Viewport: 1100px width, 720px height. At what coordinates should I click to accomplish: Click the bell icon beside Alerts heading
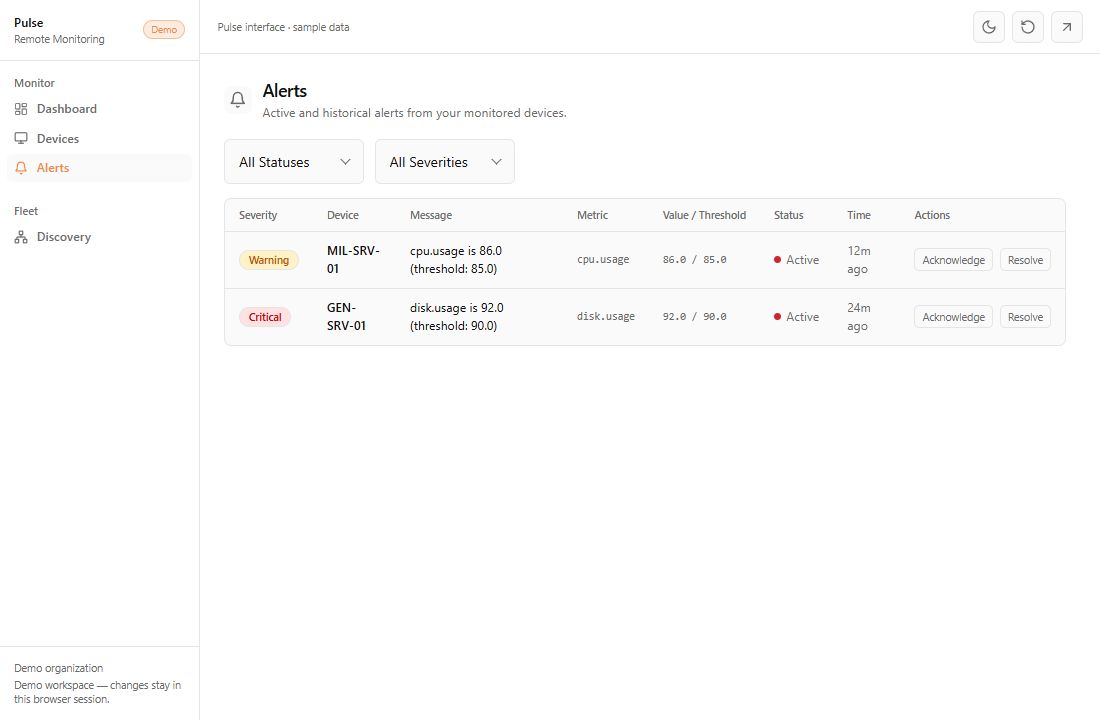[x=238, y=99]
